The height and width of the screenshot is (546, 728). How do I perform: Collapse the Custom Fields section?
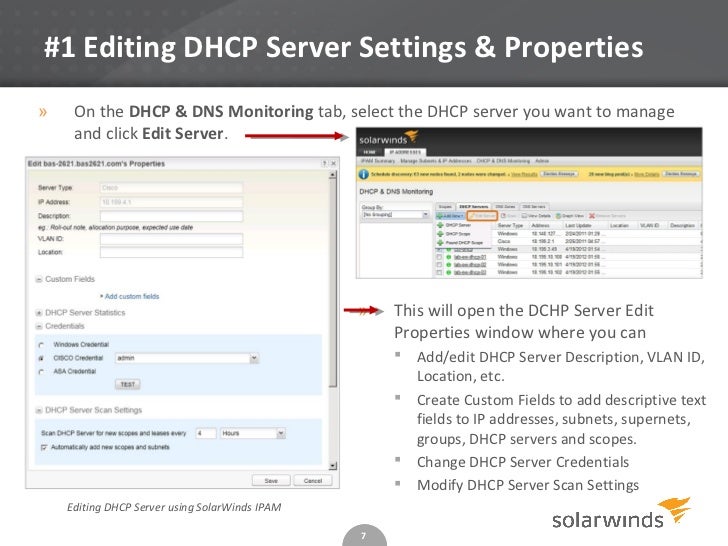(39, 279)
